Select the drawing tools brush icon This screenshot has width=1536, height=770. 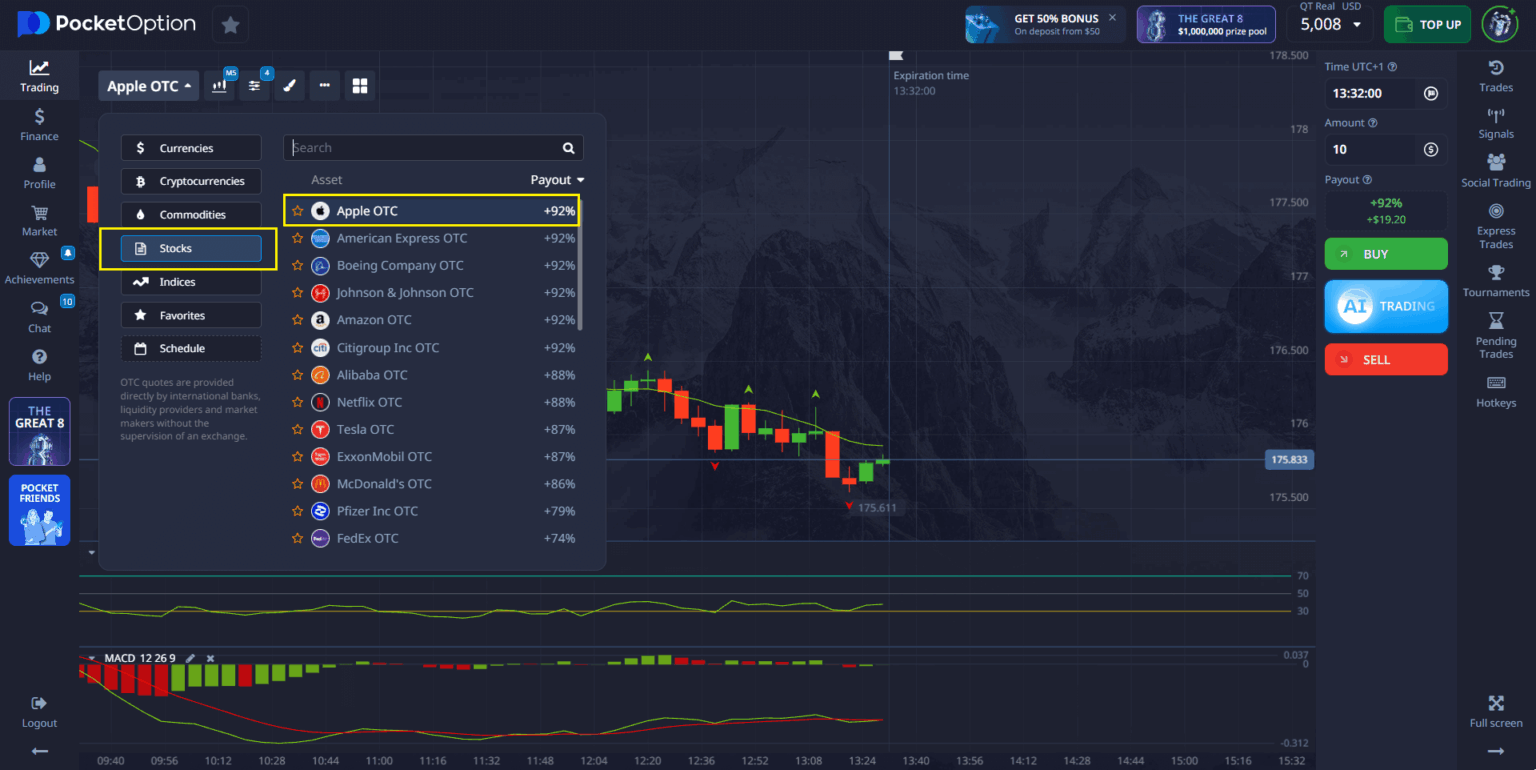coord(289,85)
